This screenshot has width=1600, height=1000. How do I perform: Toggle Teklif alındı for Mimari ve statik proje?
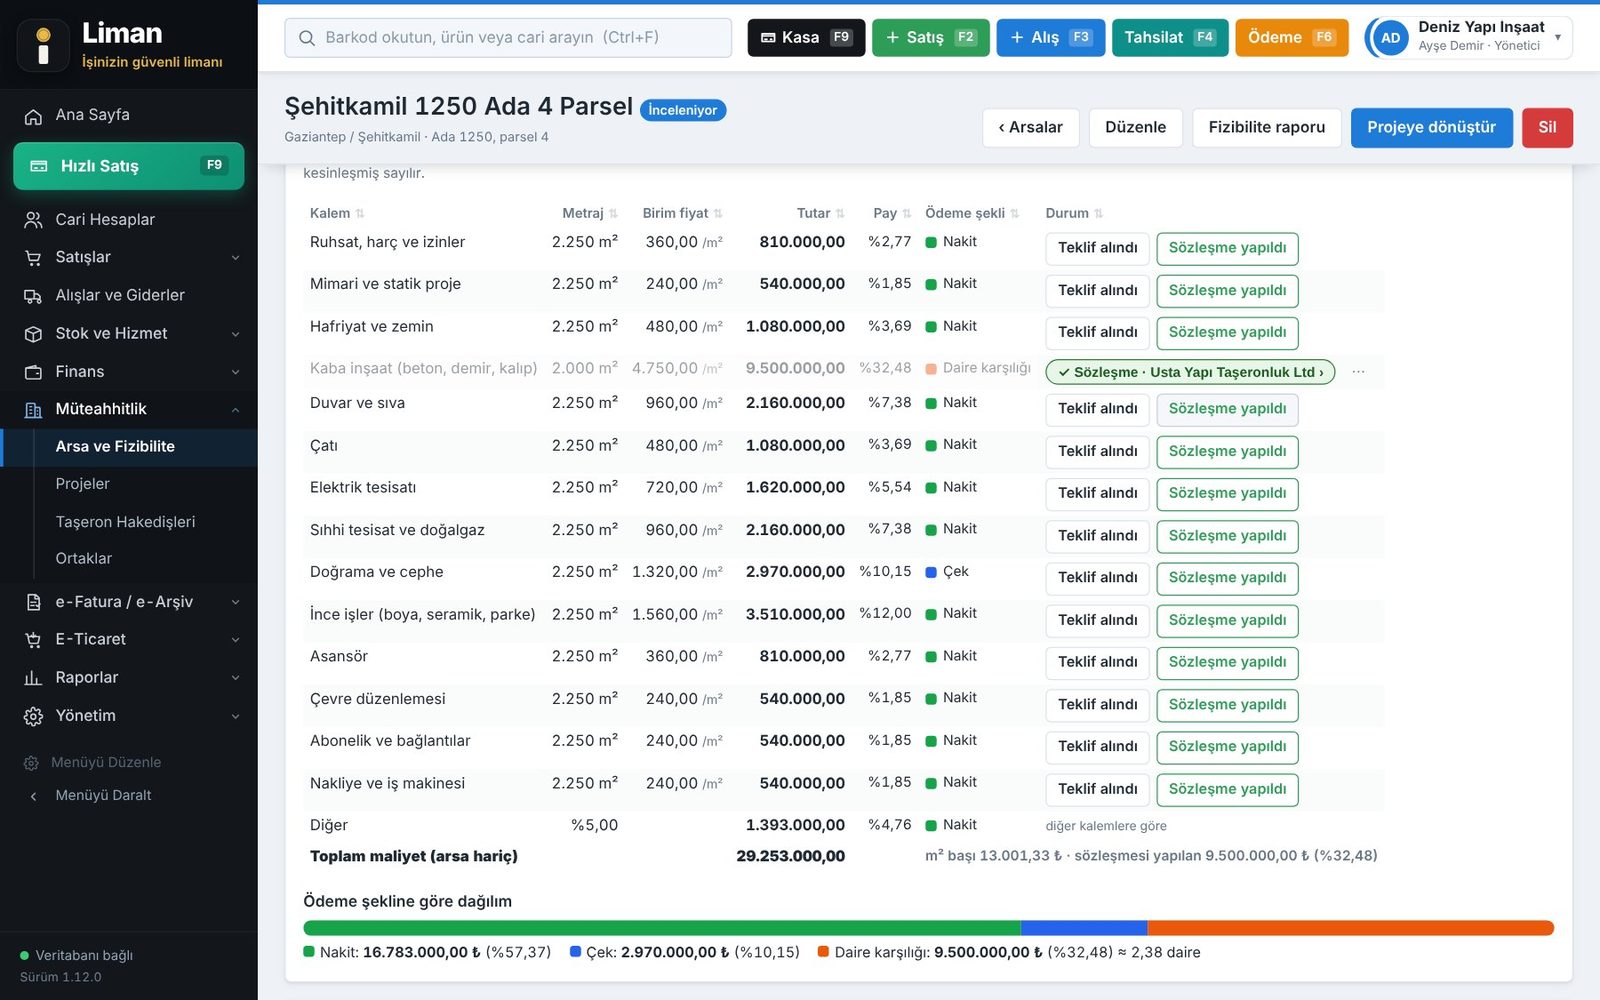click(x=1097, y=290)
